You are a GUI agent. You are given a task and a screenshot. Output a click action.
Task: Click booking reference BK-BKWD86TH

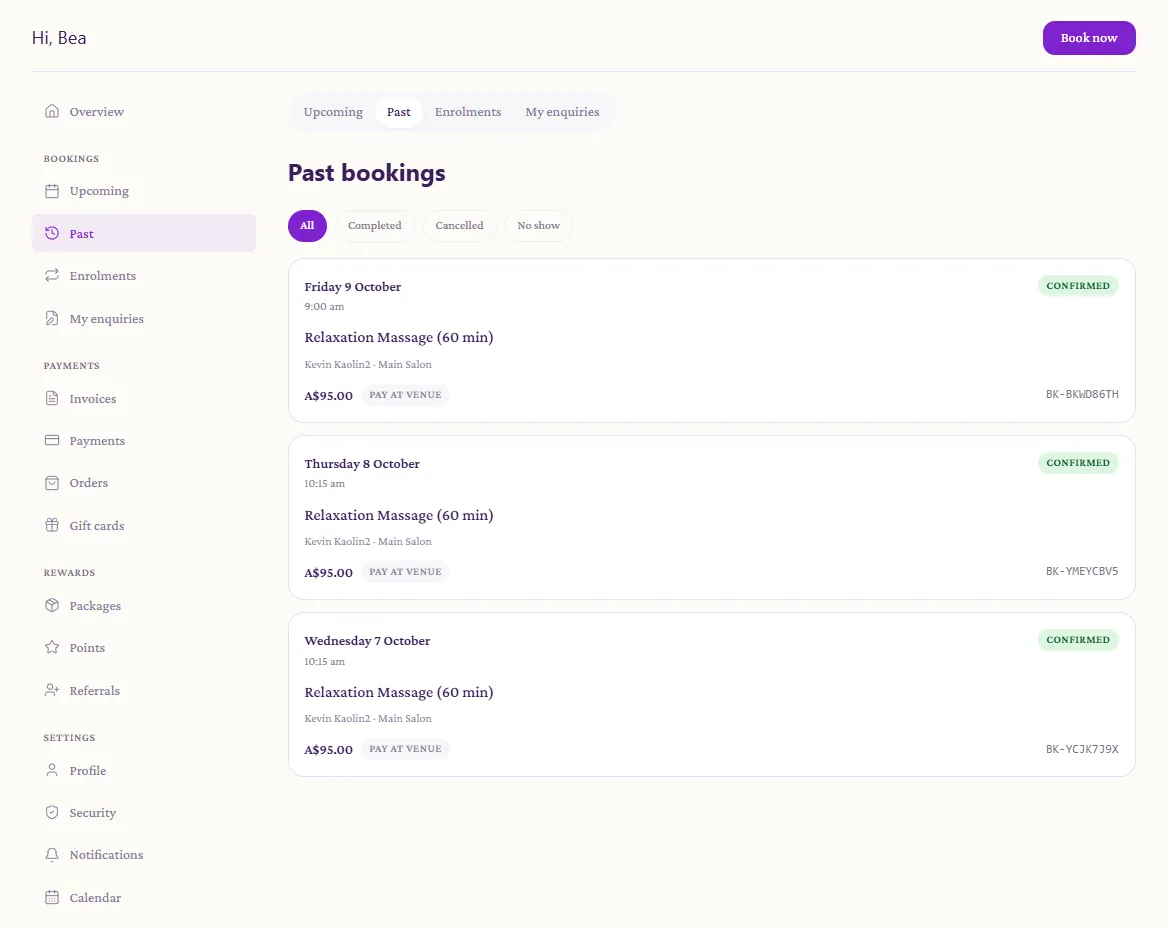[x=1082, y=394]
